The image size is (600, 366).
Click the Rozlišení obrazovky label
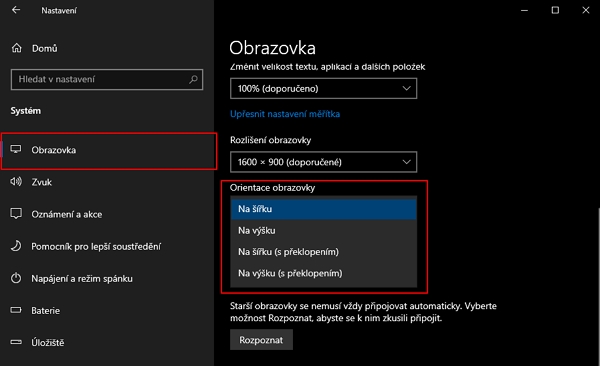tap(271, 140)
